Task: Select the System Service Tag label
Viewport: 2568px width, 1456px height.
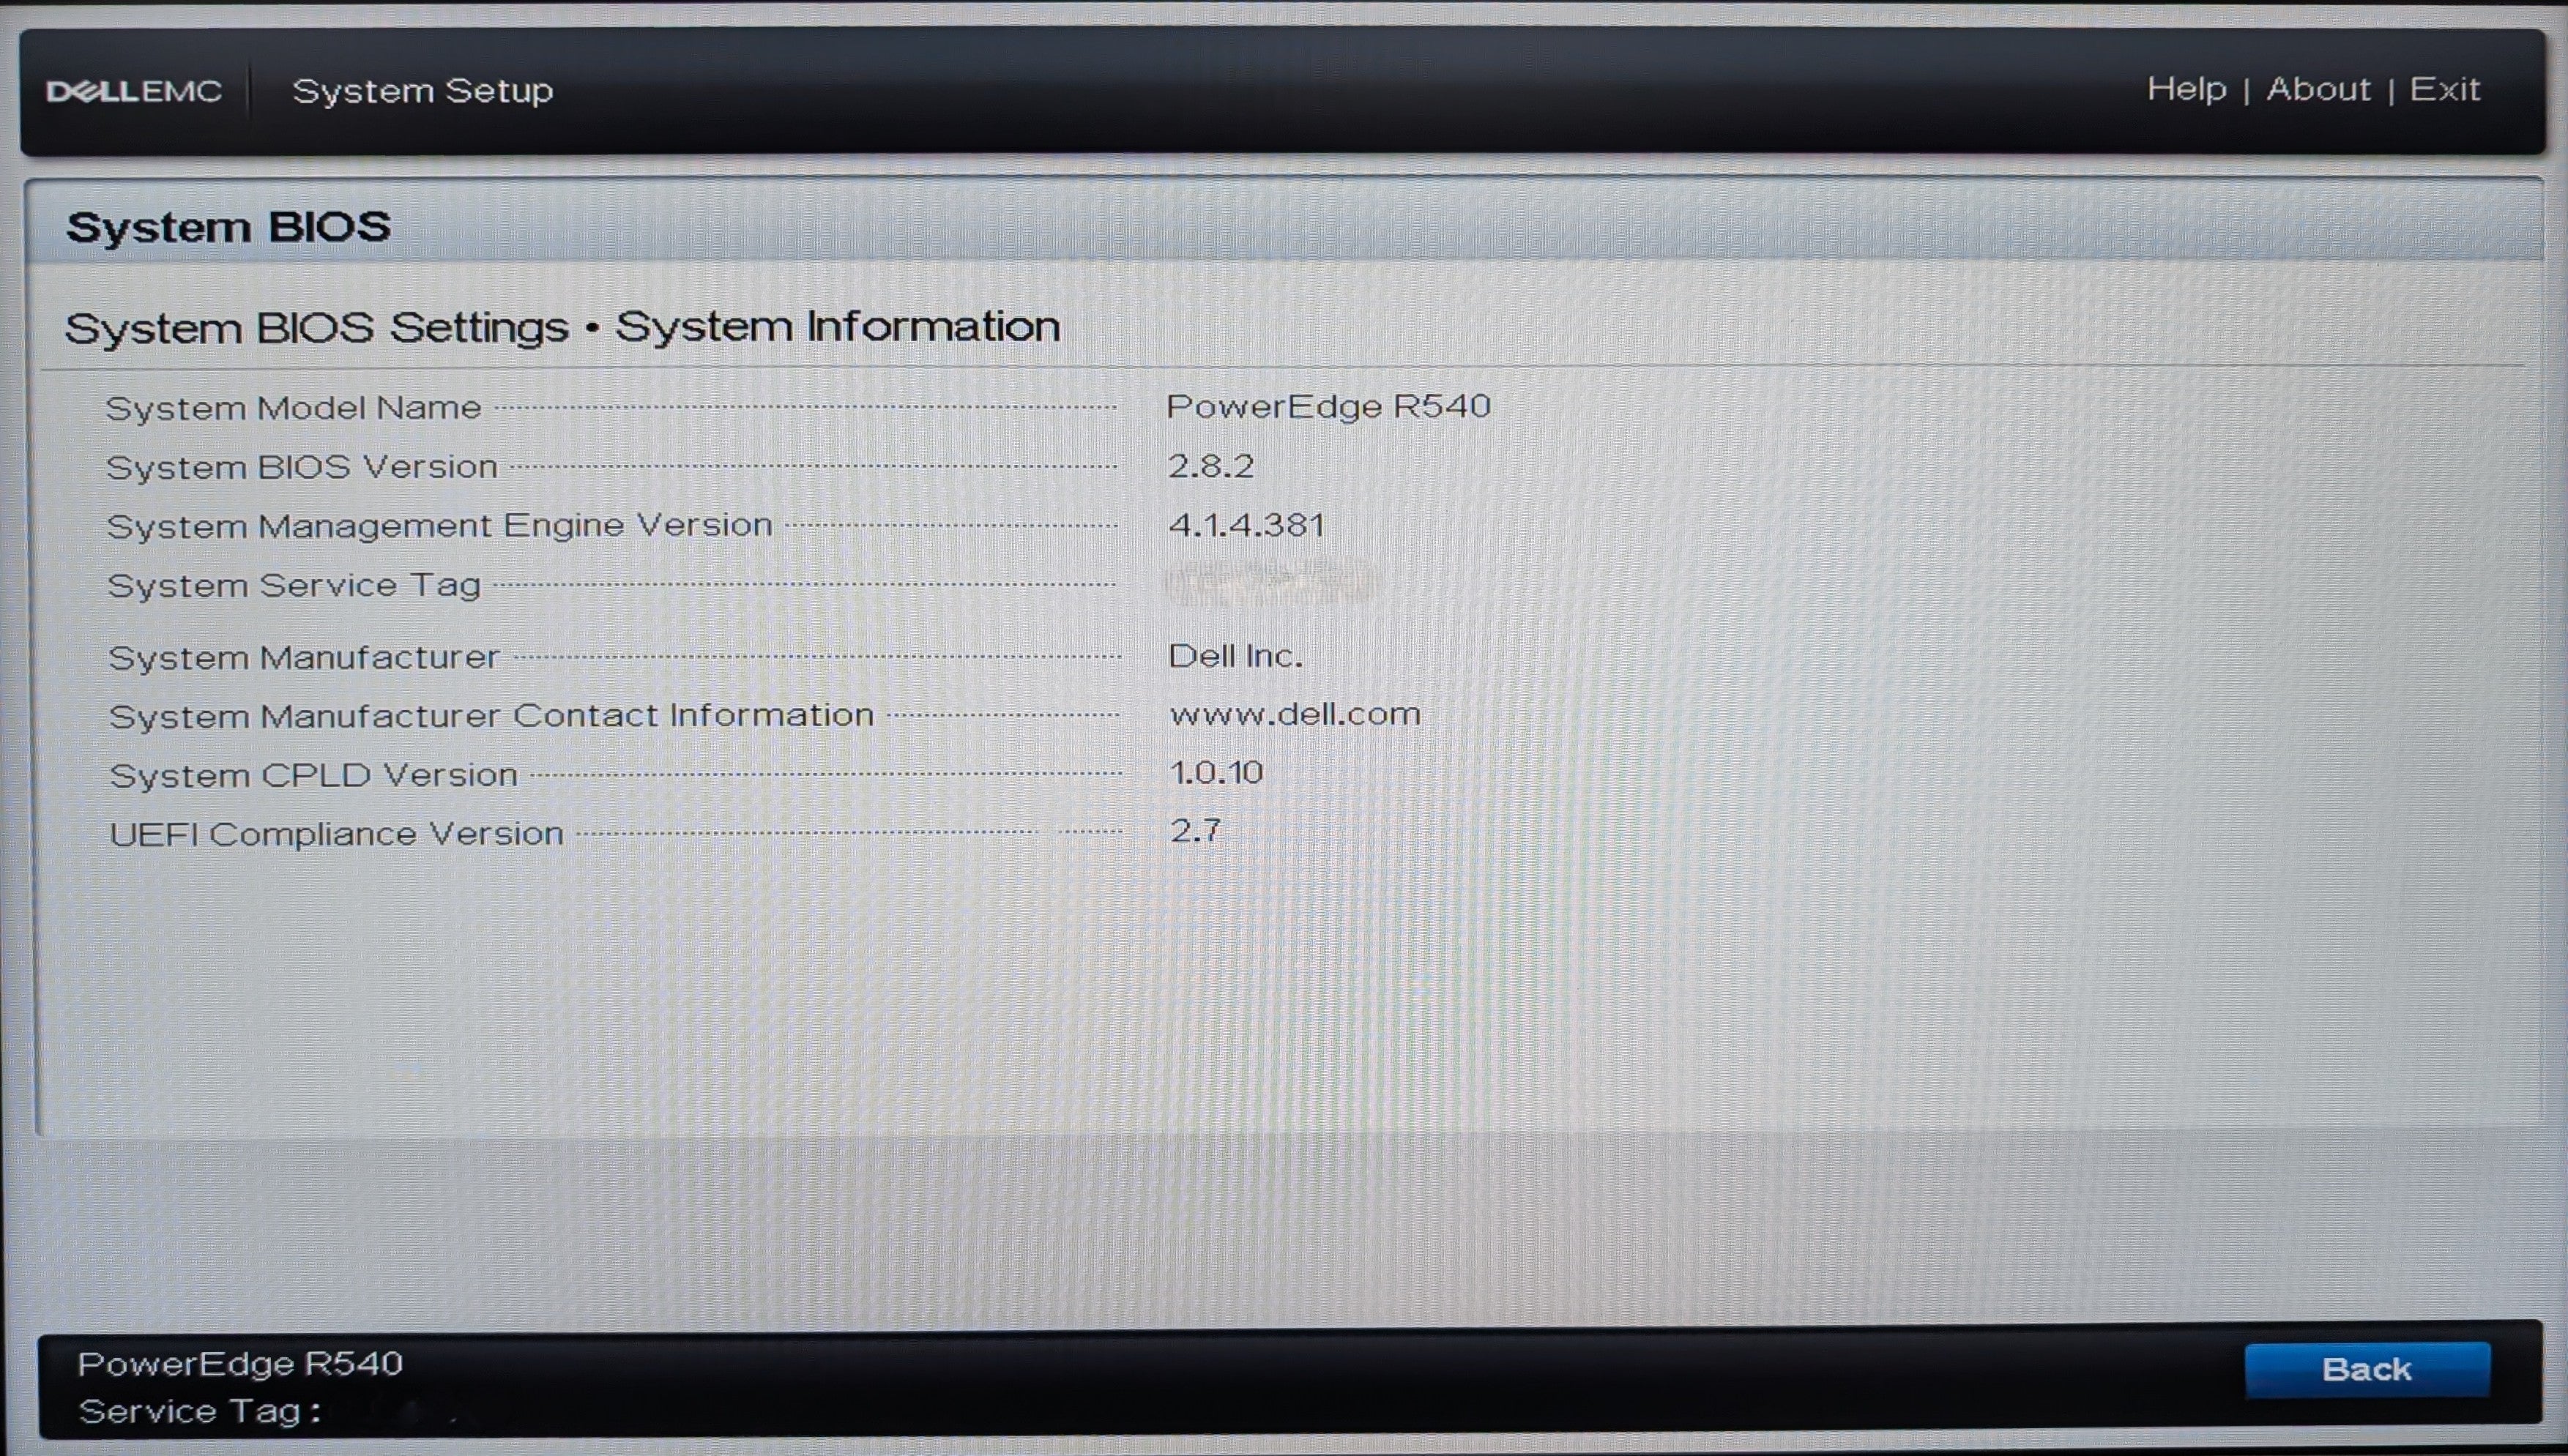Action: click(294, 585)
